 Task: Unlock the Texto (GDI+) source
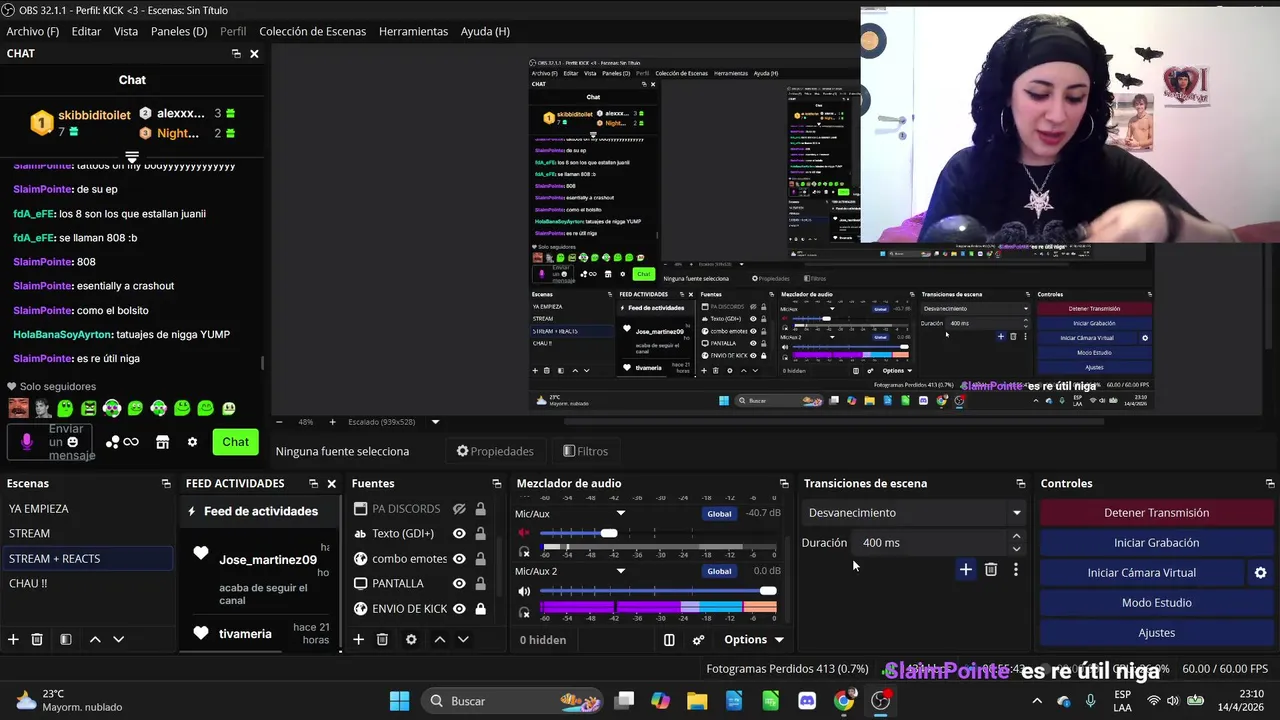pyautogui.click(x=481, y=534)
